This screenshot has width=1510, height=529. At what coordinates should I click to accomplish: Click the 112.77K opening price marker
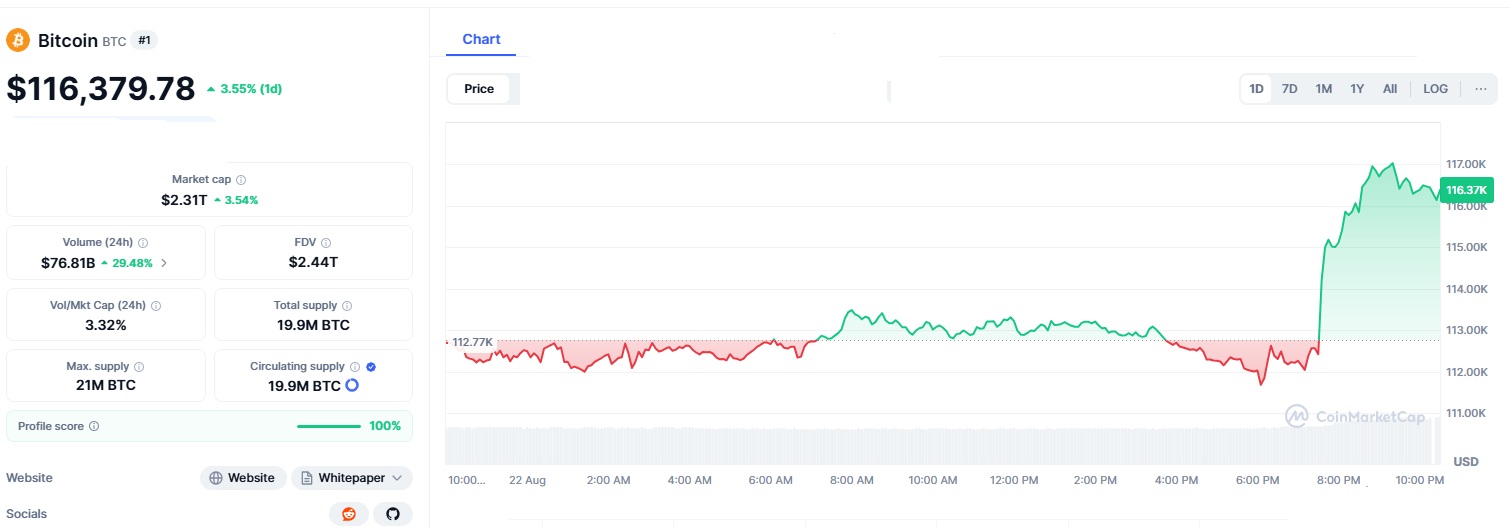pyautogui.click(x=471, y=342)
